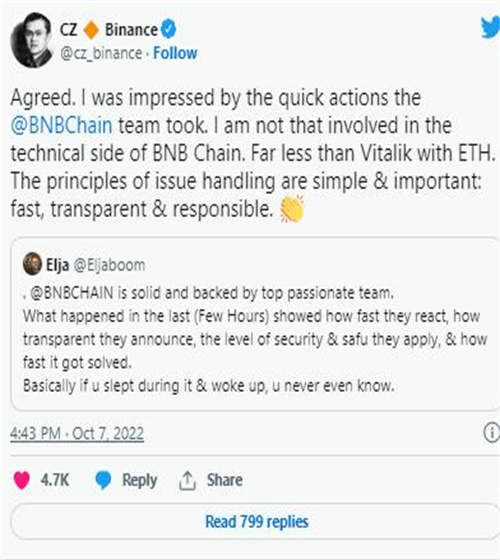The image size is (500, 560).
Task: Click the share upload arrow icon
Action: (x=187, y=480)
